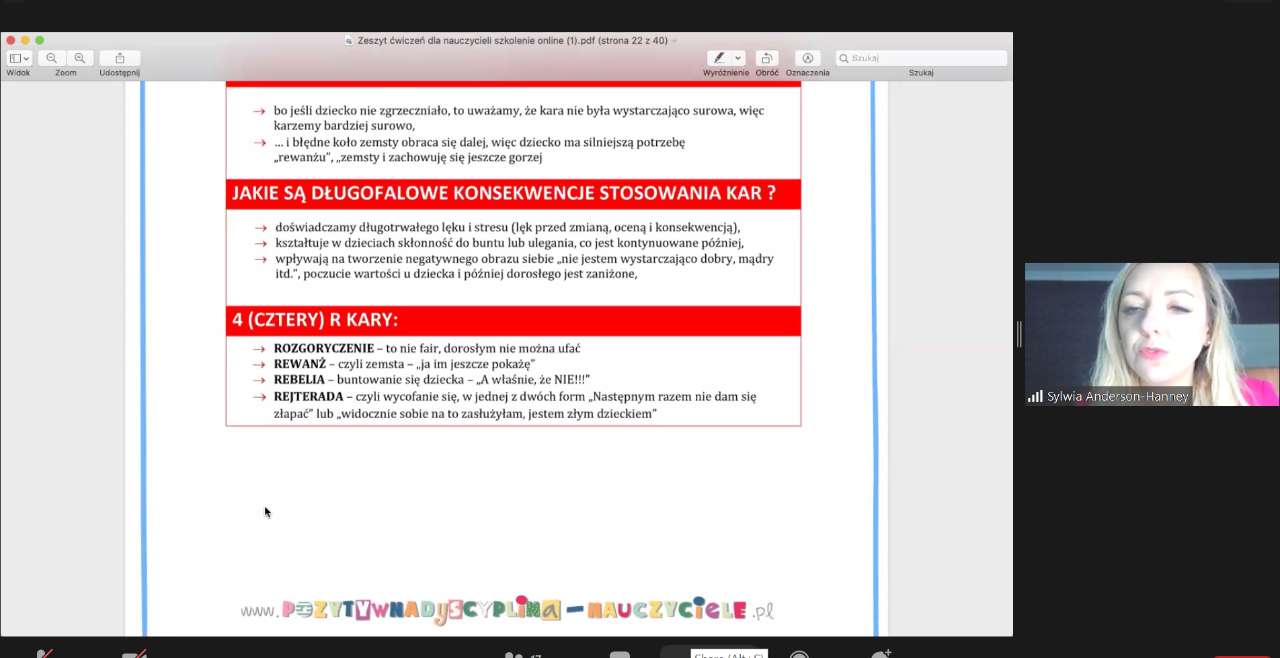The width and height of the screenshot is (1280, 658).
Task: Select the Wyróżnienie highlighter pen tool
Action: point(718,58)
